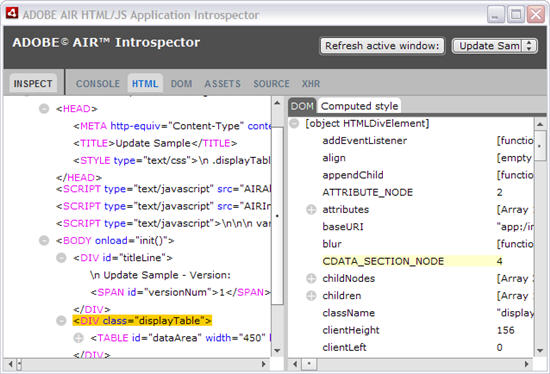The height and width of the screenshot is (374, 550).
Task: Open the ASSETS tab
Action: pyautogui.click(x=222, y=84)
